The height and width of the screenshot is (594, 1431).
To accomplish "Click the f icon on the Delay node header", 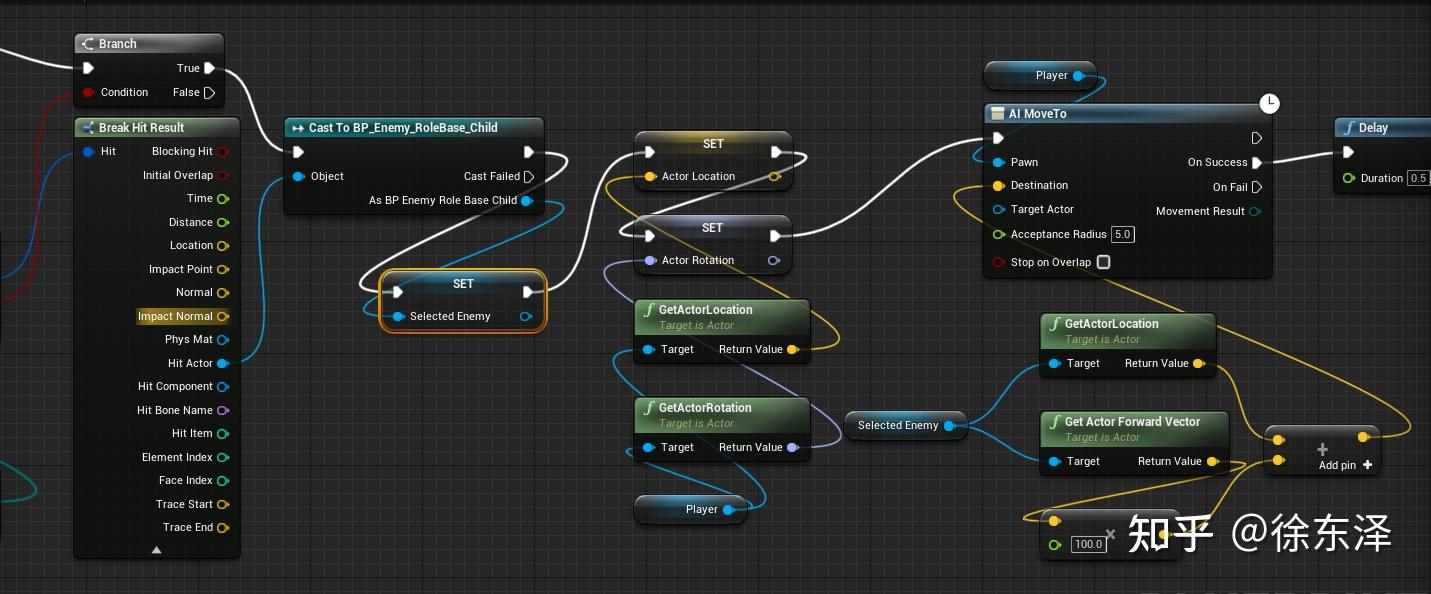I will point(1351,127).
